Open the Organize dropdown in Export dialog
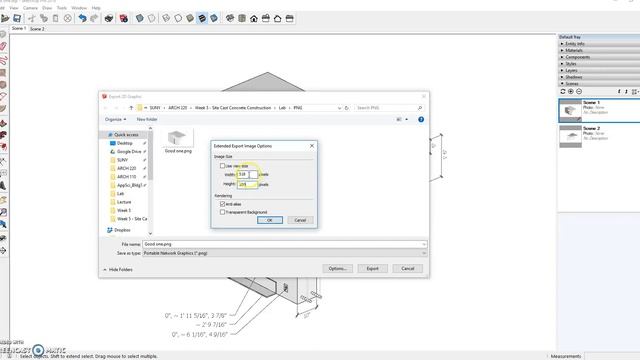 (116, 119)
